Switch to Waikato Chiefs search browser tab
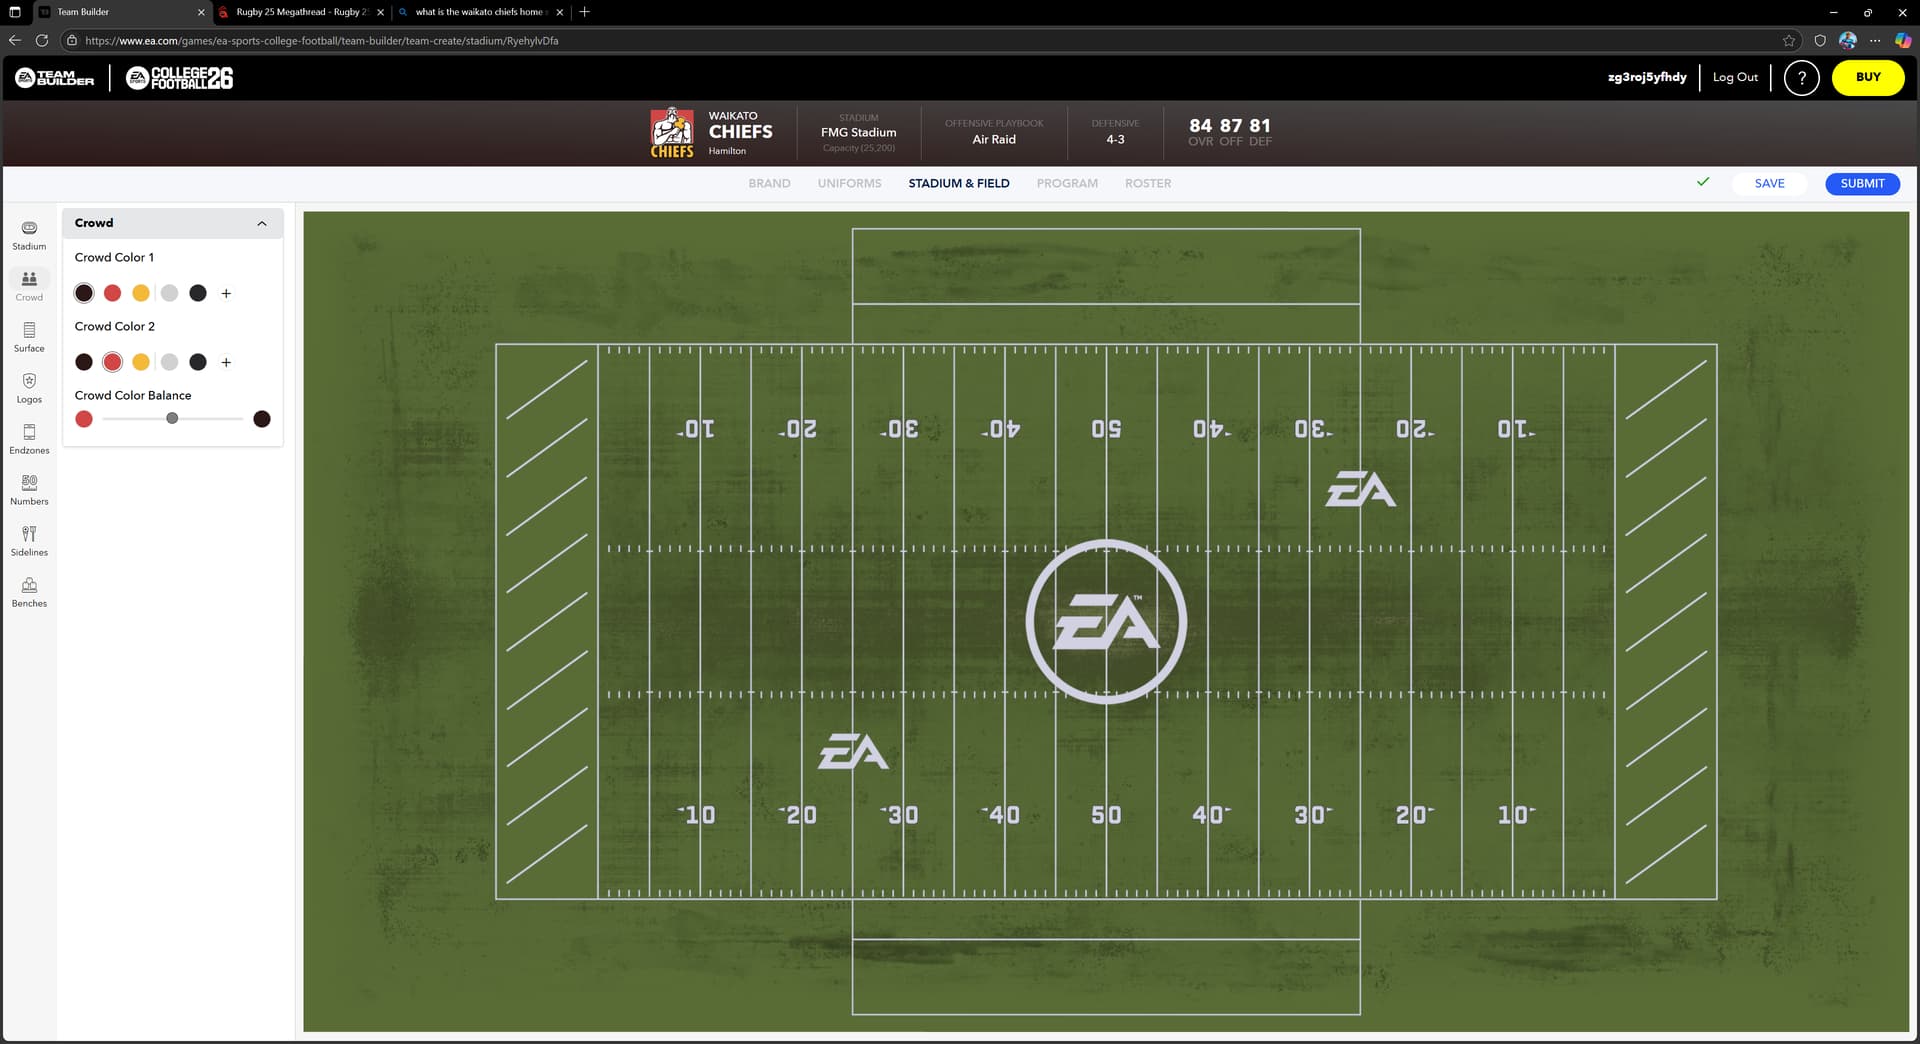The height and width of the screenshot is (1044, 1920). pyautogui.click(x=480, y=12)
